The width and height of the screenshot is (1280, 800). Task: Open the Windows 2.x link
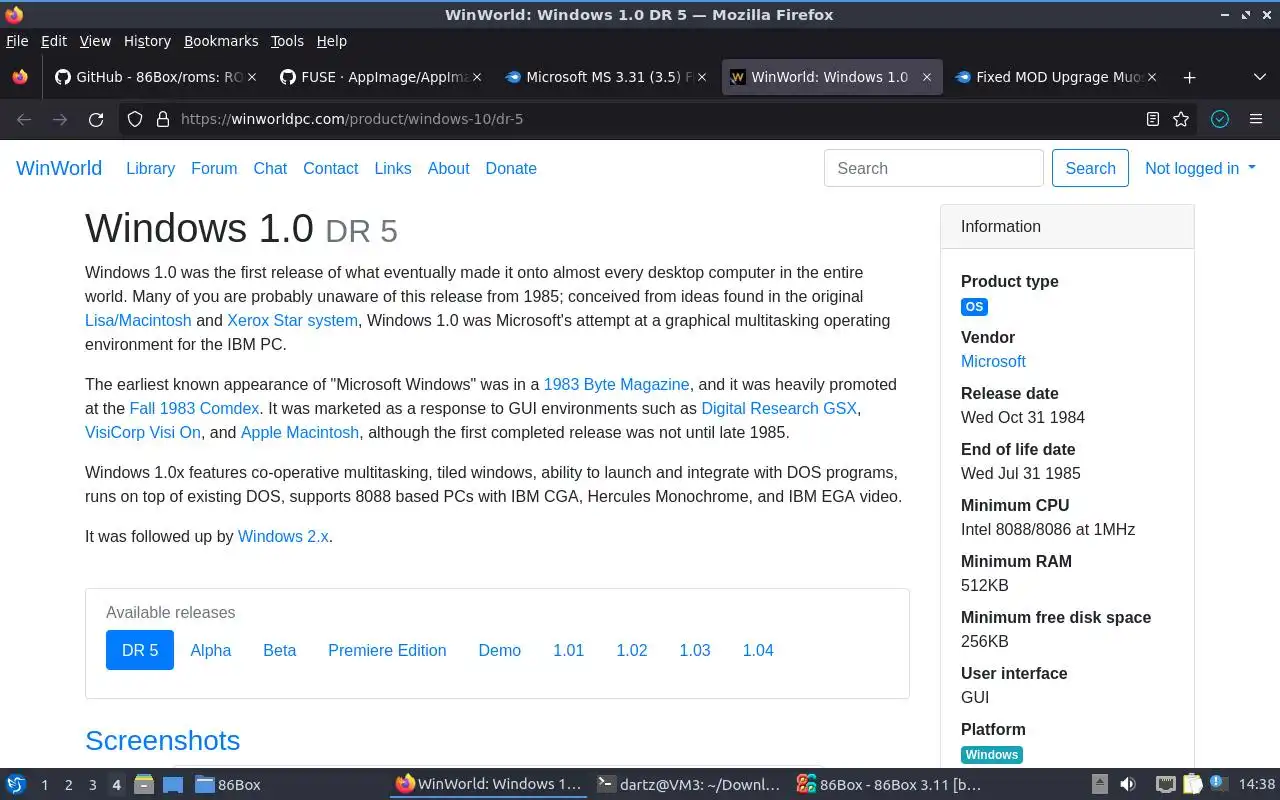click(x=283, y=536)
